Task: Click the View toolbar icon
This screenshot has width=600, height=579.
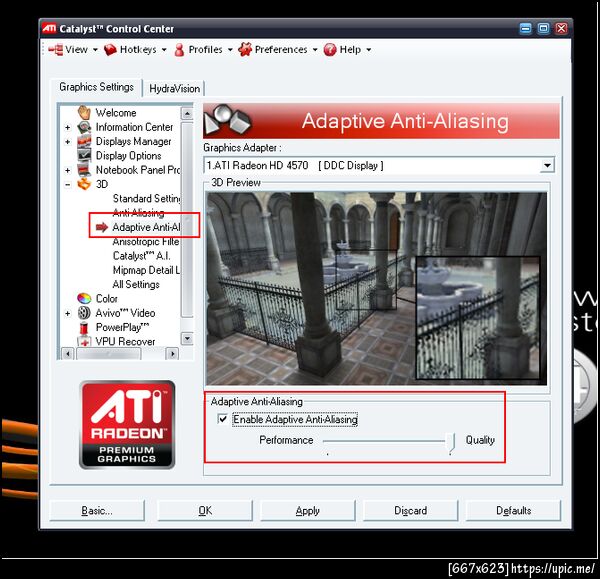Action: [x=56, y=50]
